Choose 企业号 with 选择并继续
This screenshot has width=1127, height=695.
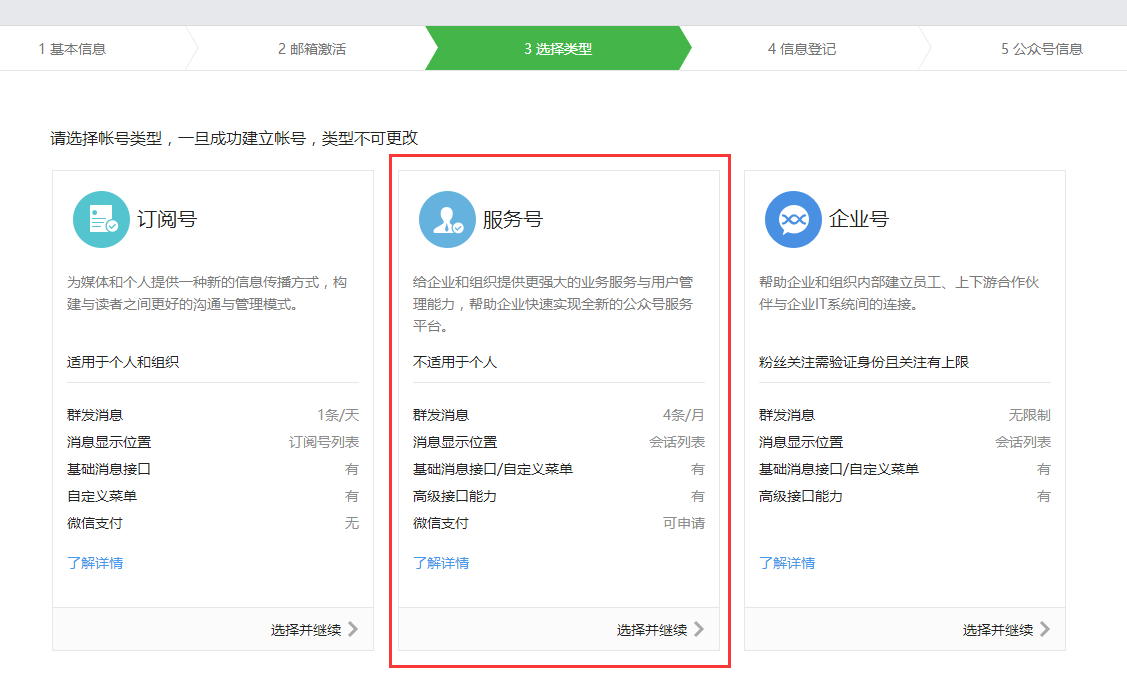click(998, 630)
